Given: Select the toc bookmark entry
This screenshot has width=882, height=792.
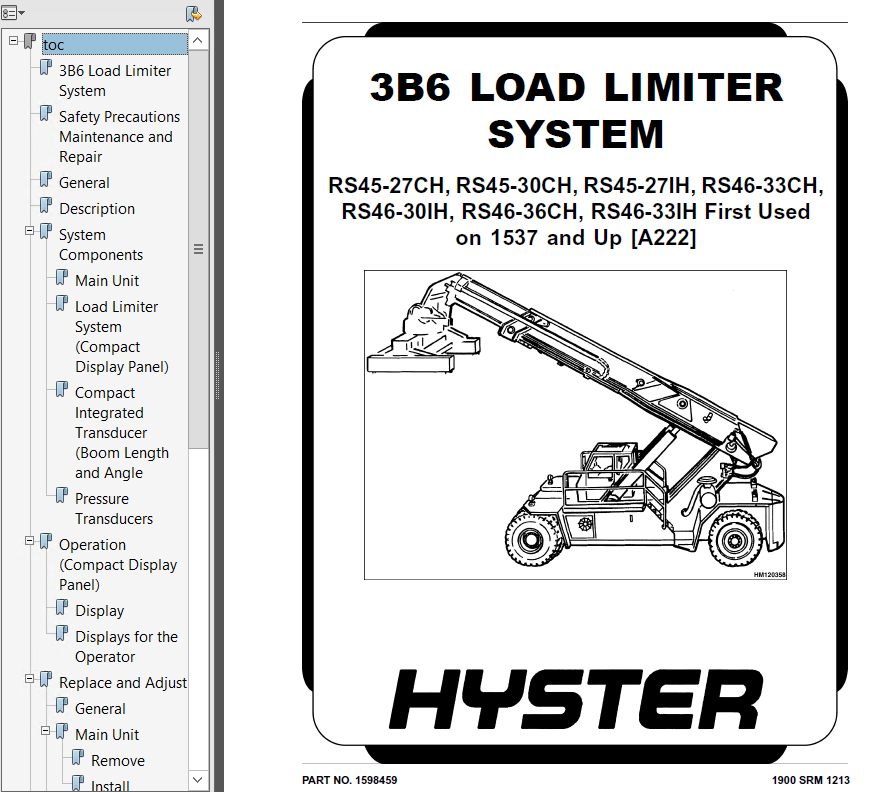Looking at the screenshot, I should coord(115,44).
